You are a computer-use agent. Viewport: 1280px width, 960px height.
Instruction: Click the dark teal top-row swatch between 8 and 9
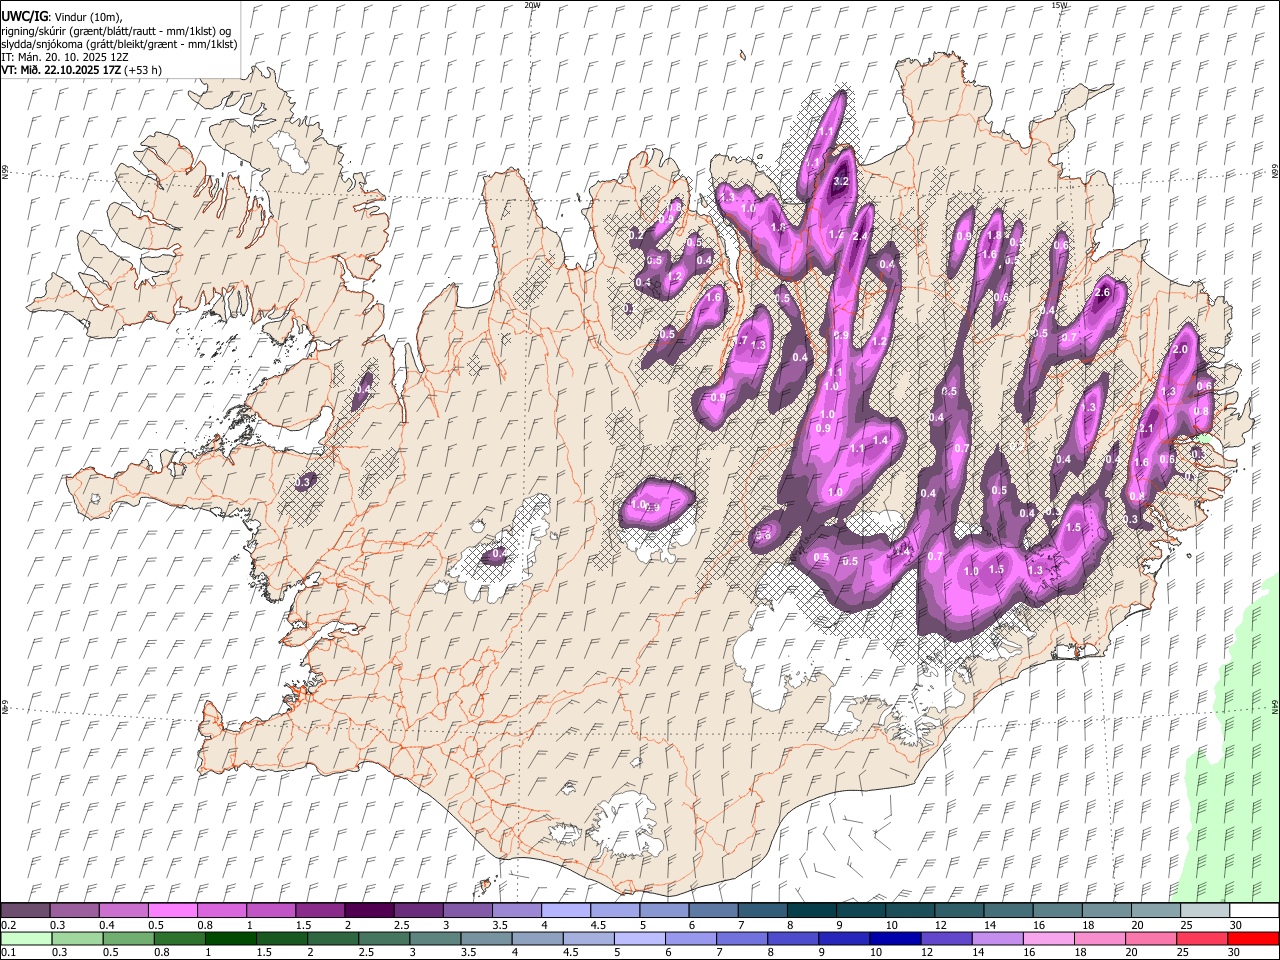click(811, 910)
